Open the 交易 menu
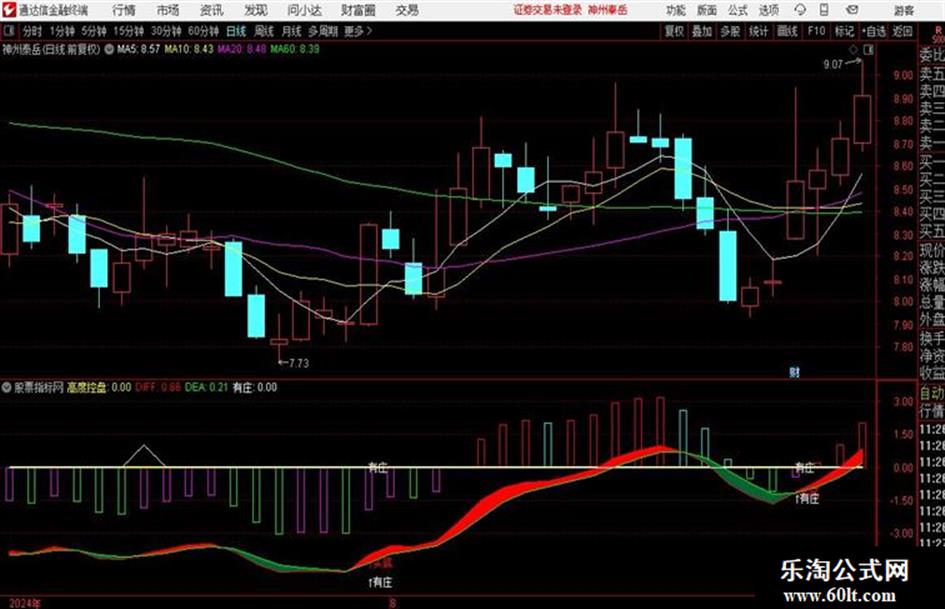 407,10
